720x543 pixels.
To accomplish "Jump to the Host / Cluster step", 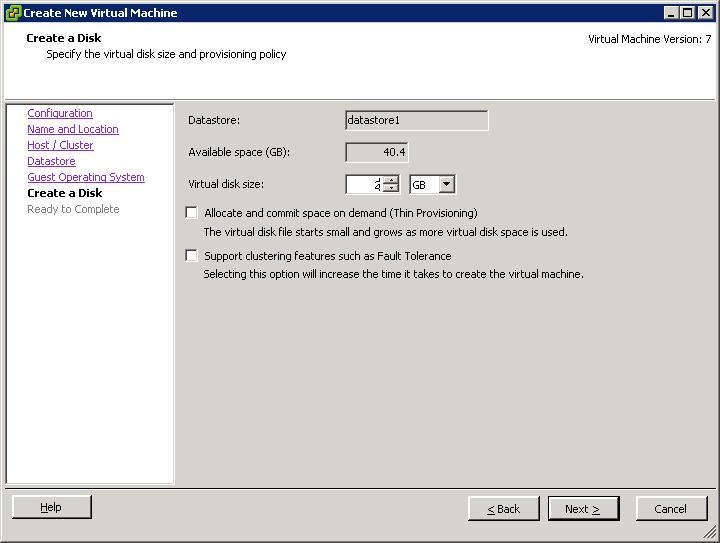I will coord(60,145).
